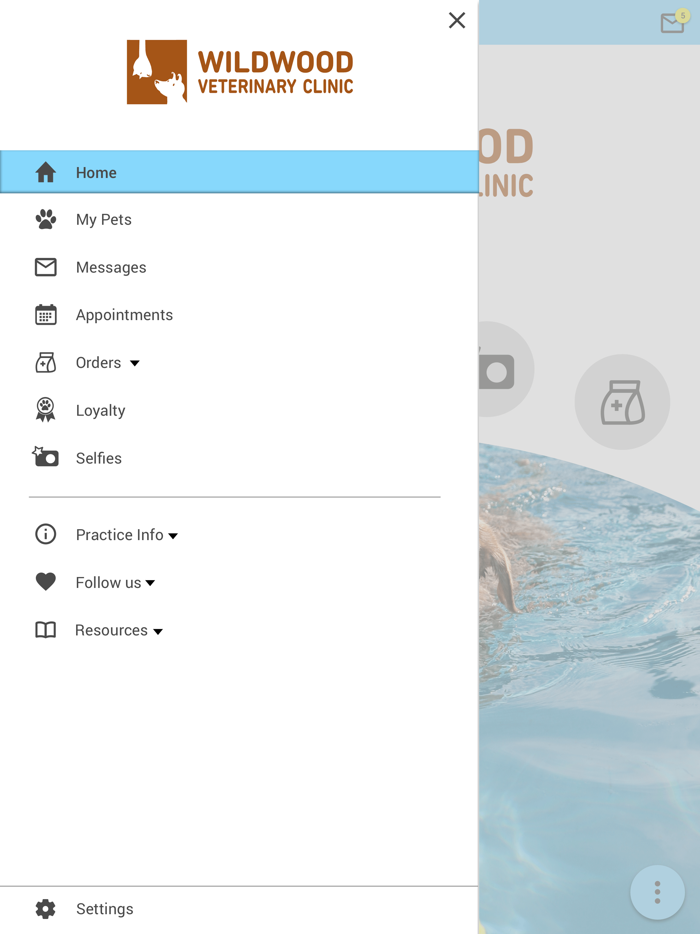
Task: Tap the dimmed round camera button behind drawer
Action: pos(506,369)
